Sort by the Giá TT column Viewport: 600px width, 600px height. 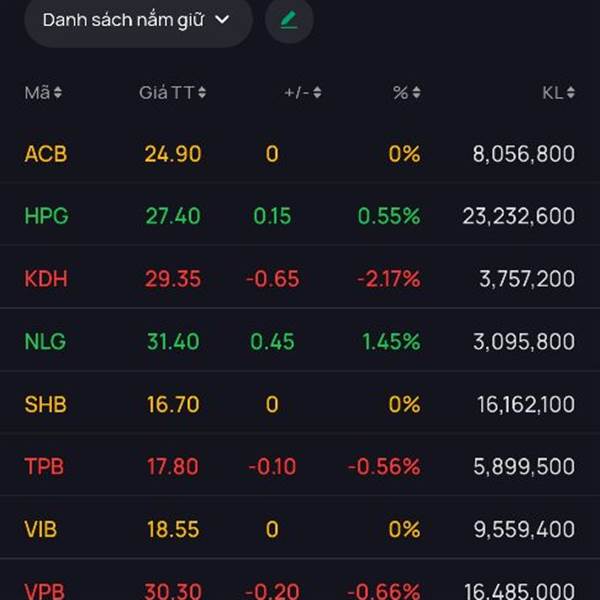point(172,93)
